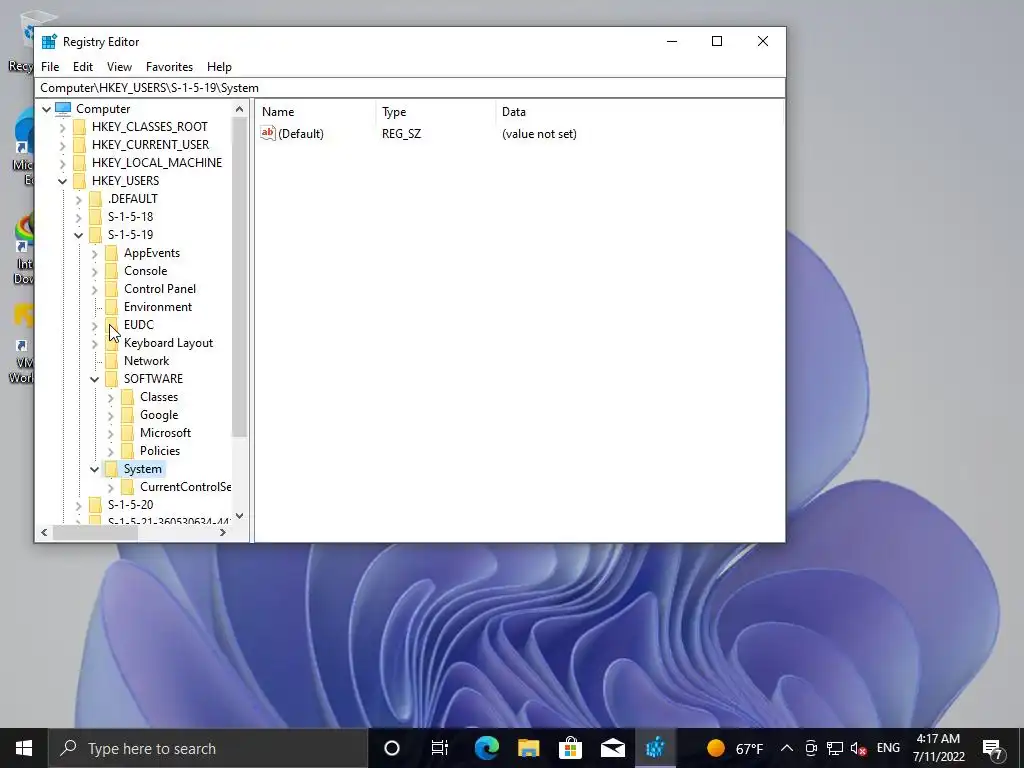
Task: Click the taskbar search box
Action: coord(208,748)
